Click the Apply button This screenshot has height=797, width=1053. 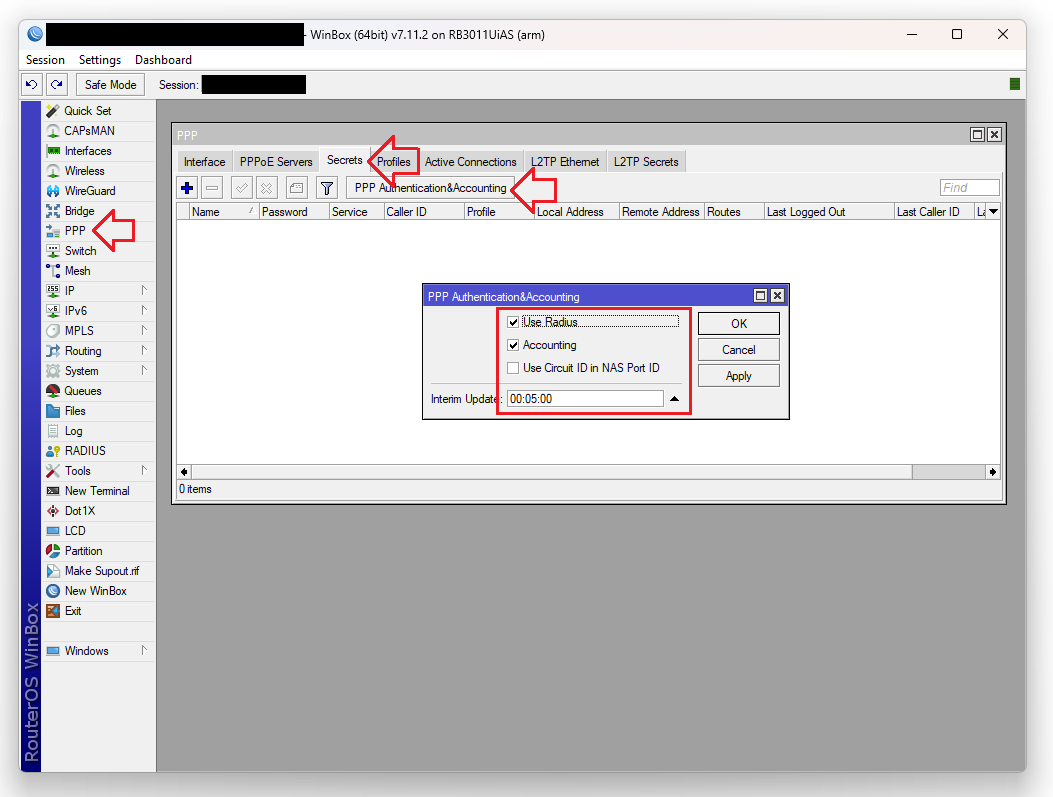pyautogui.click(x=738, y=376)
